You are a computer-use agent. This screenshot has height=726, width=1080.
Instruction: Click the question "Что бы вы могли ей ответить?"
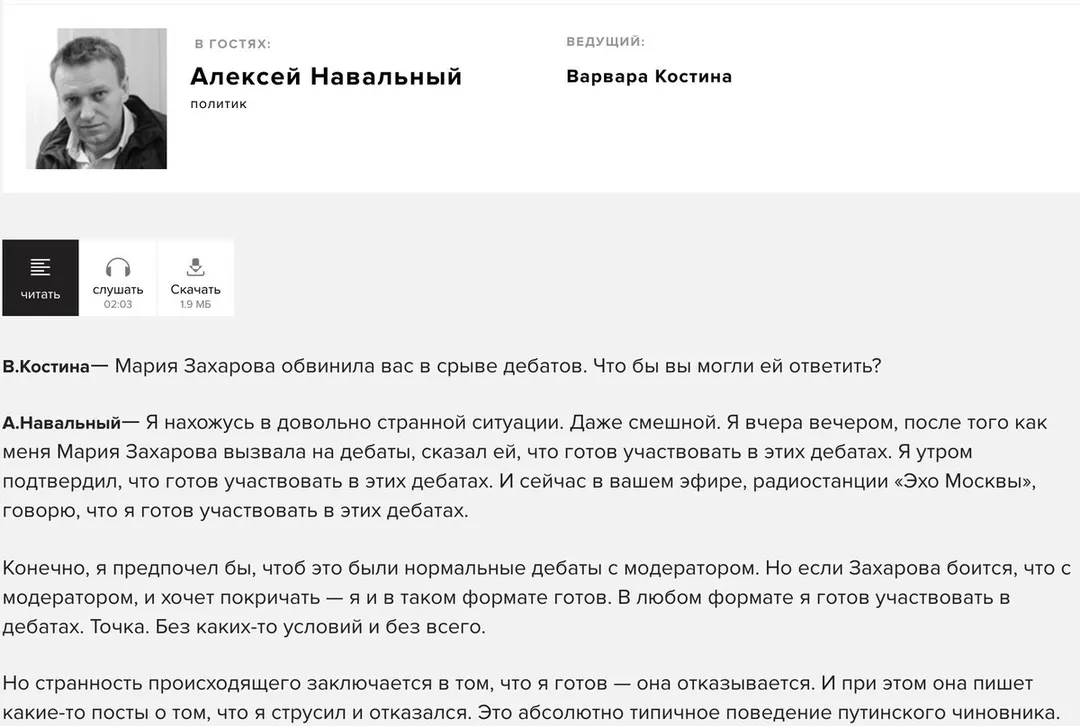[x=737, y=366]
